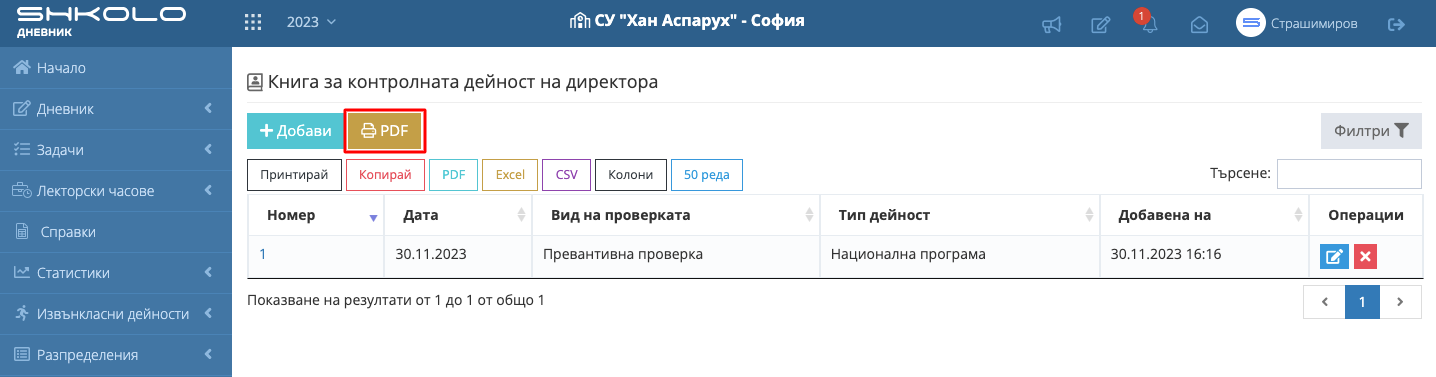Screen dimensions: 1436x377
Task: Go to Начало in the sidebar
Action: pyautogui.click(x=116, y=68)
